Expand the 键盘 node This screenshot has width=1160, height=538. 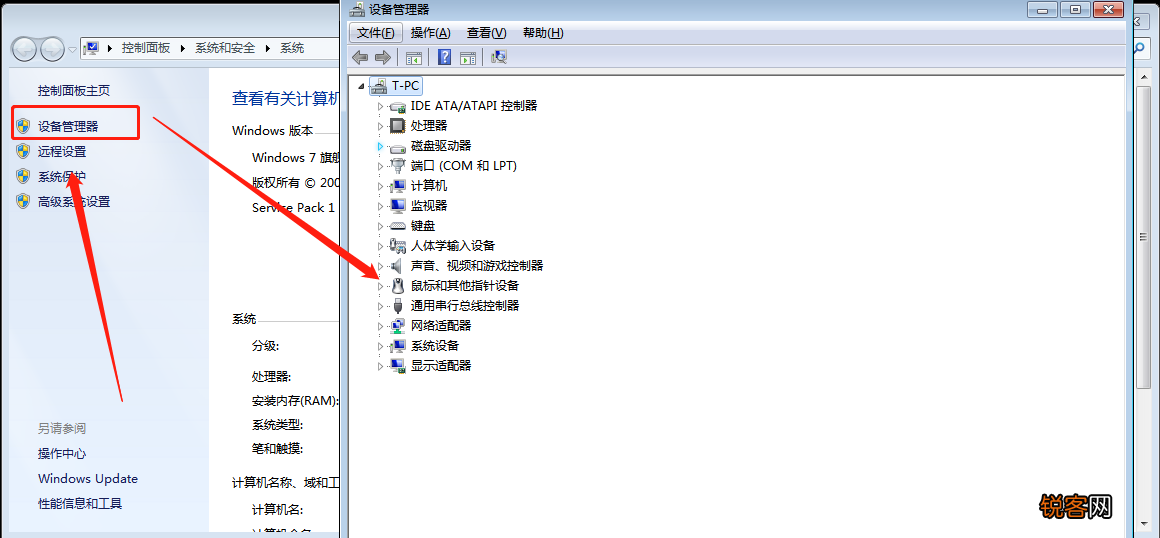click(x=380, y=226)
